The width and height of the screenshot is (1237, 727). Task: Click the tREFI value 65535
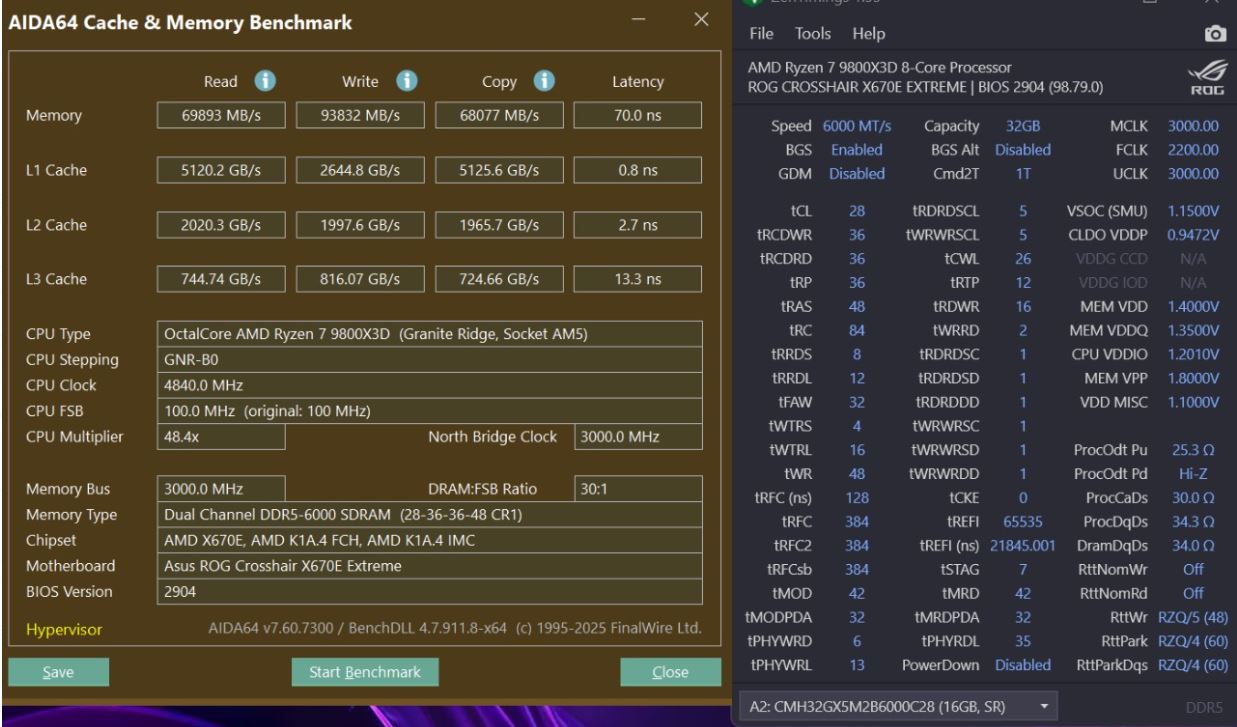pos(1022,521)
